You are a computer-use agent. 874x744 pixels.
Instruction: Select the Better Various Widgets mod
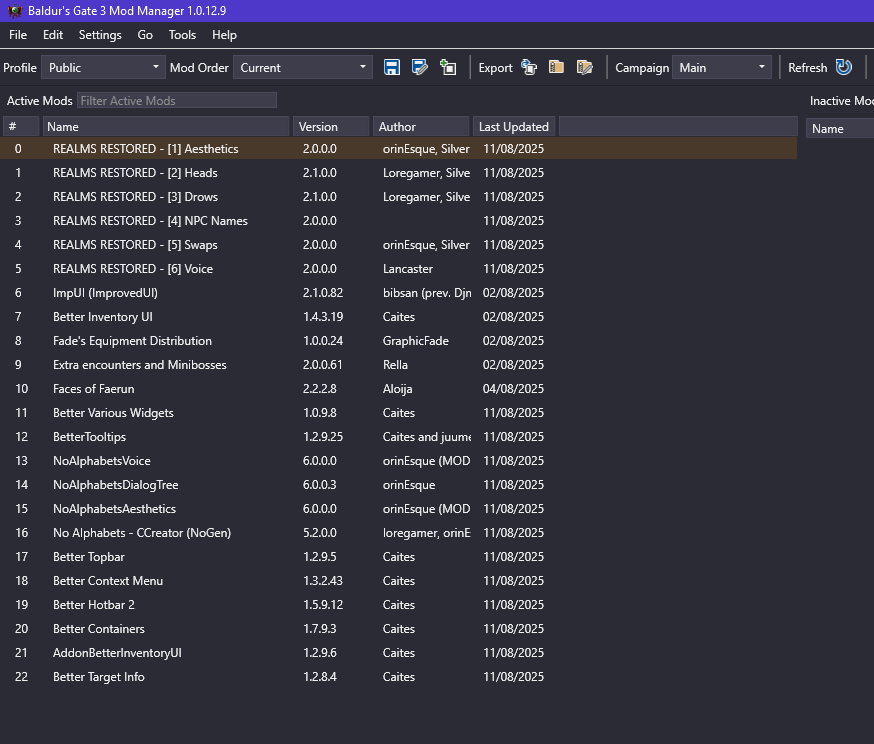point(399,412)
